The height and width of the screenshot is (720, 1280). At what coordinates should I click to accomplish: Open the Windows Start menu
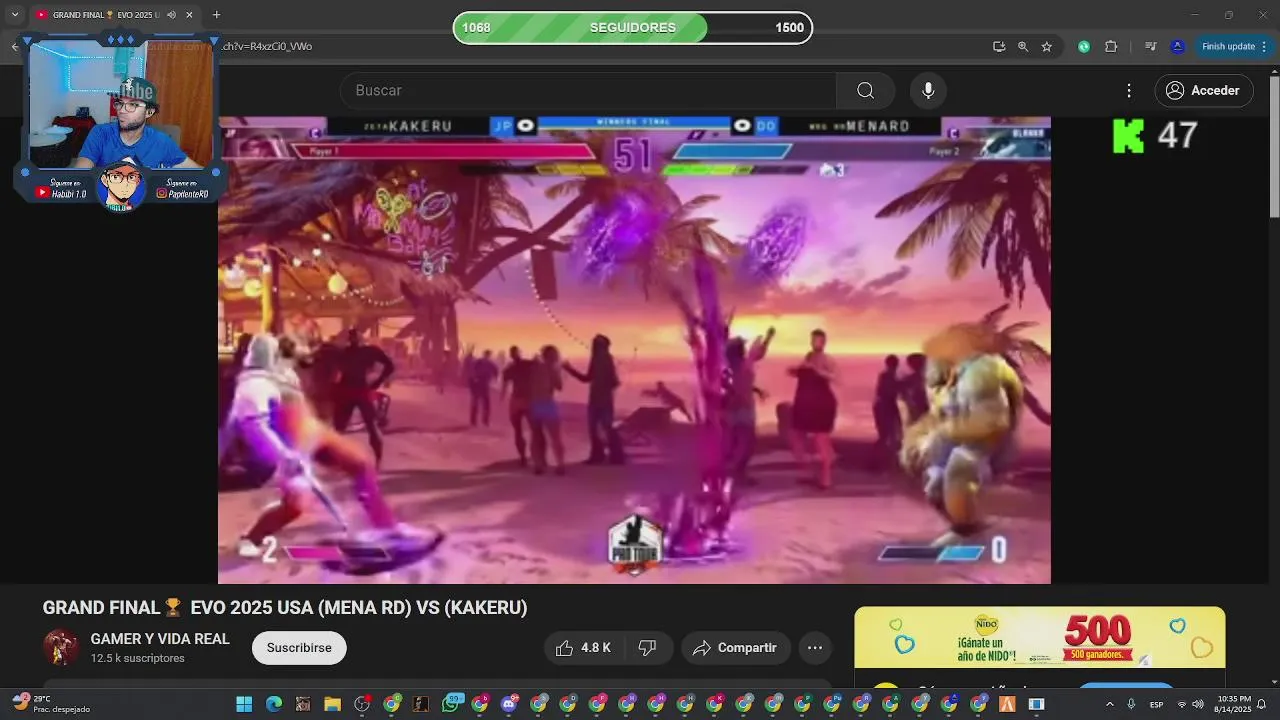coord(244,704)
